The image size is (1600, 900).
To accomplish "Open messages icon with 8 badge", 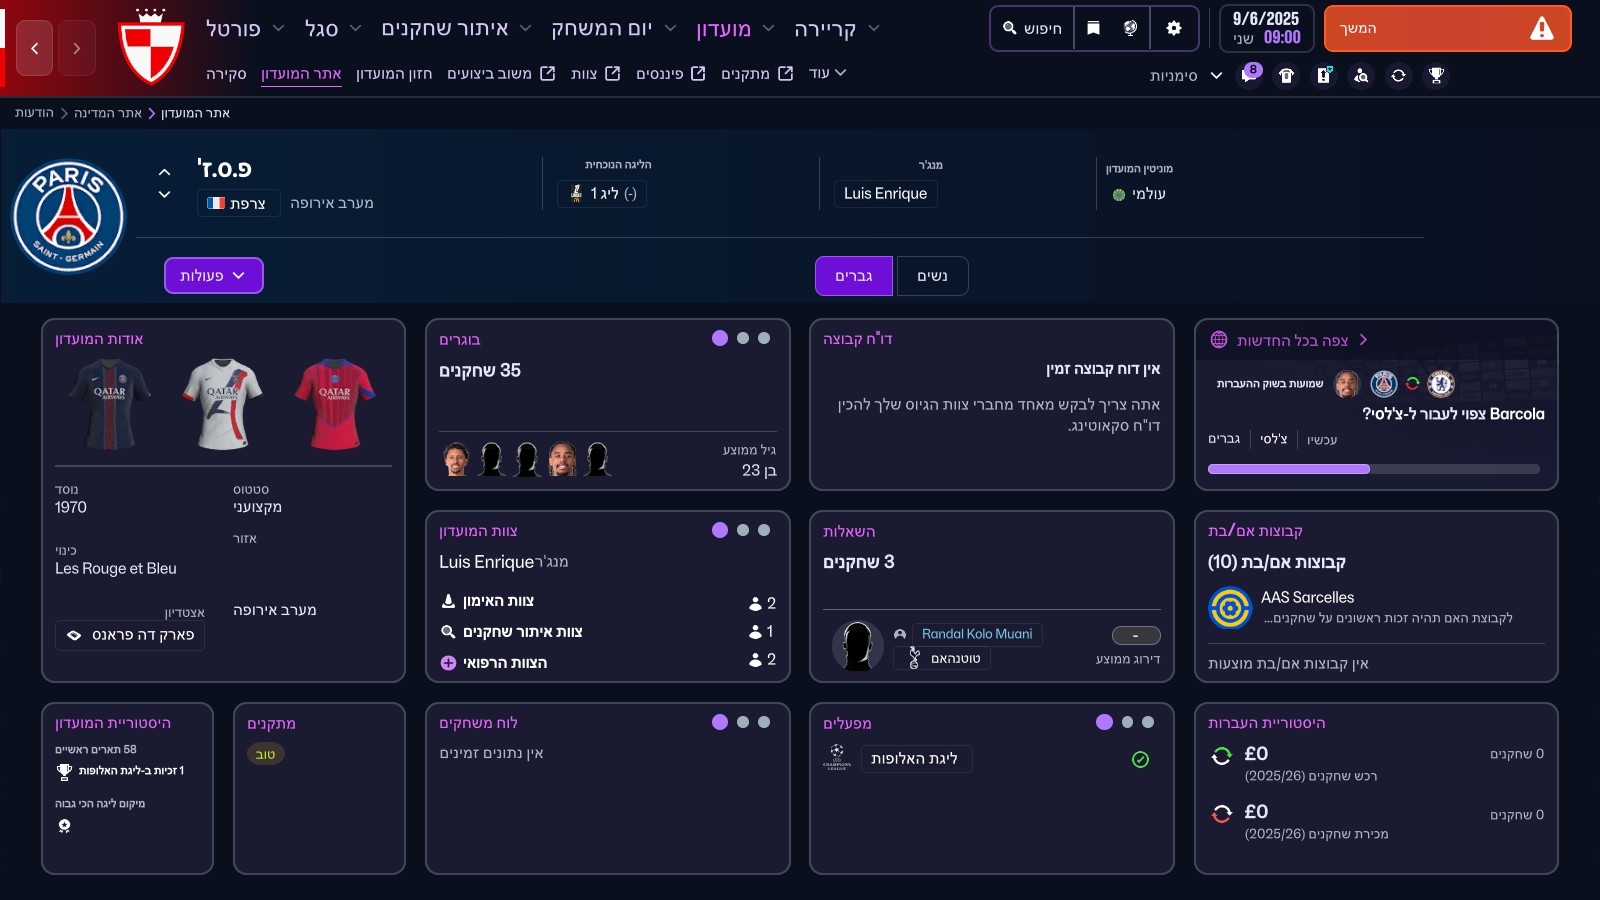I will click(x=1249, y=75).
